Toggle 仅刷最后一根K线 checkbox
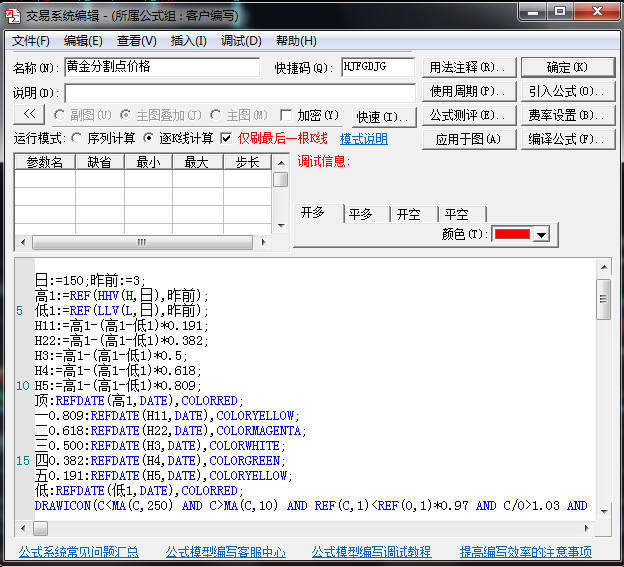This screenshot has height=567, width=624. tap(226, 138)
